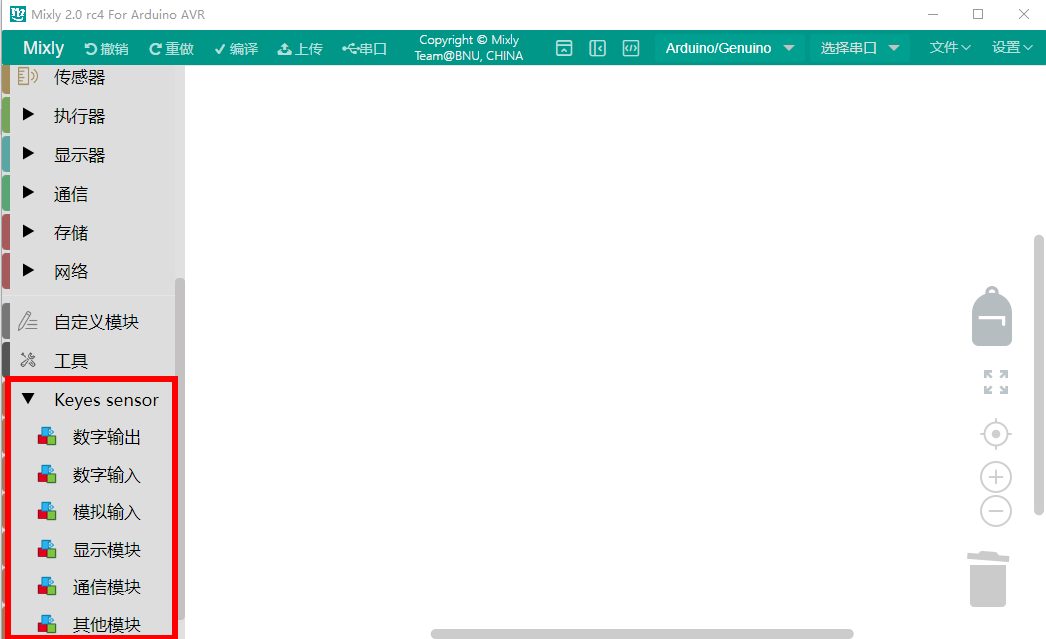Expand 显示器 category arrow
The height and width of the screenshot is (639, 1046).
28,153
